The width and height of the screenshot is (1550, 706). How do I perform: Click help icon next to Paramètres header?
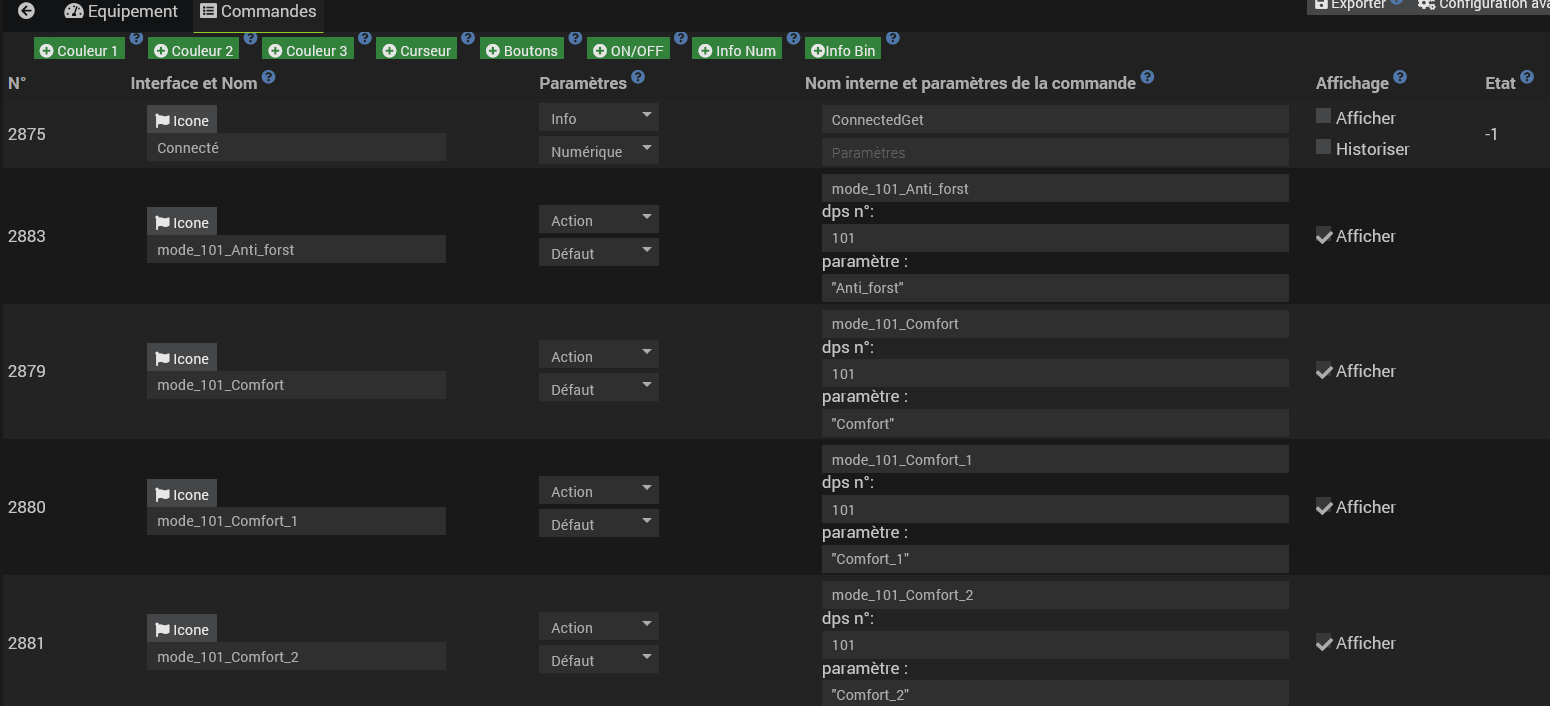click(x=638, y=77)
